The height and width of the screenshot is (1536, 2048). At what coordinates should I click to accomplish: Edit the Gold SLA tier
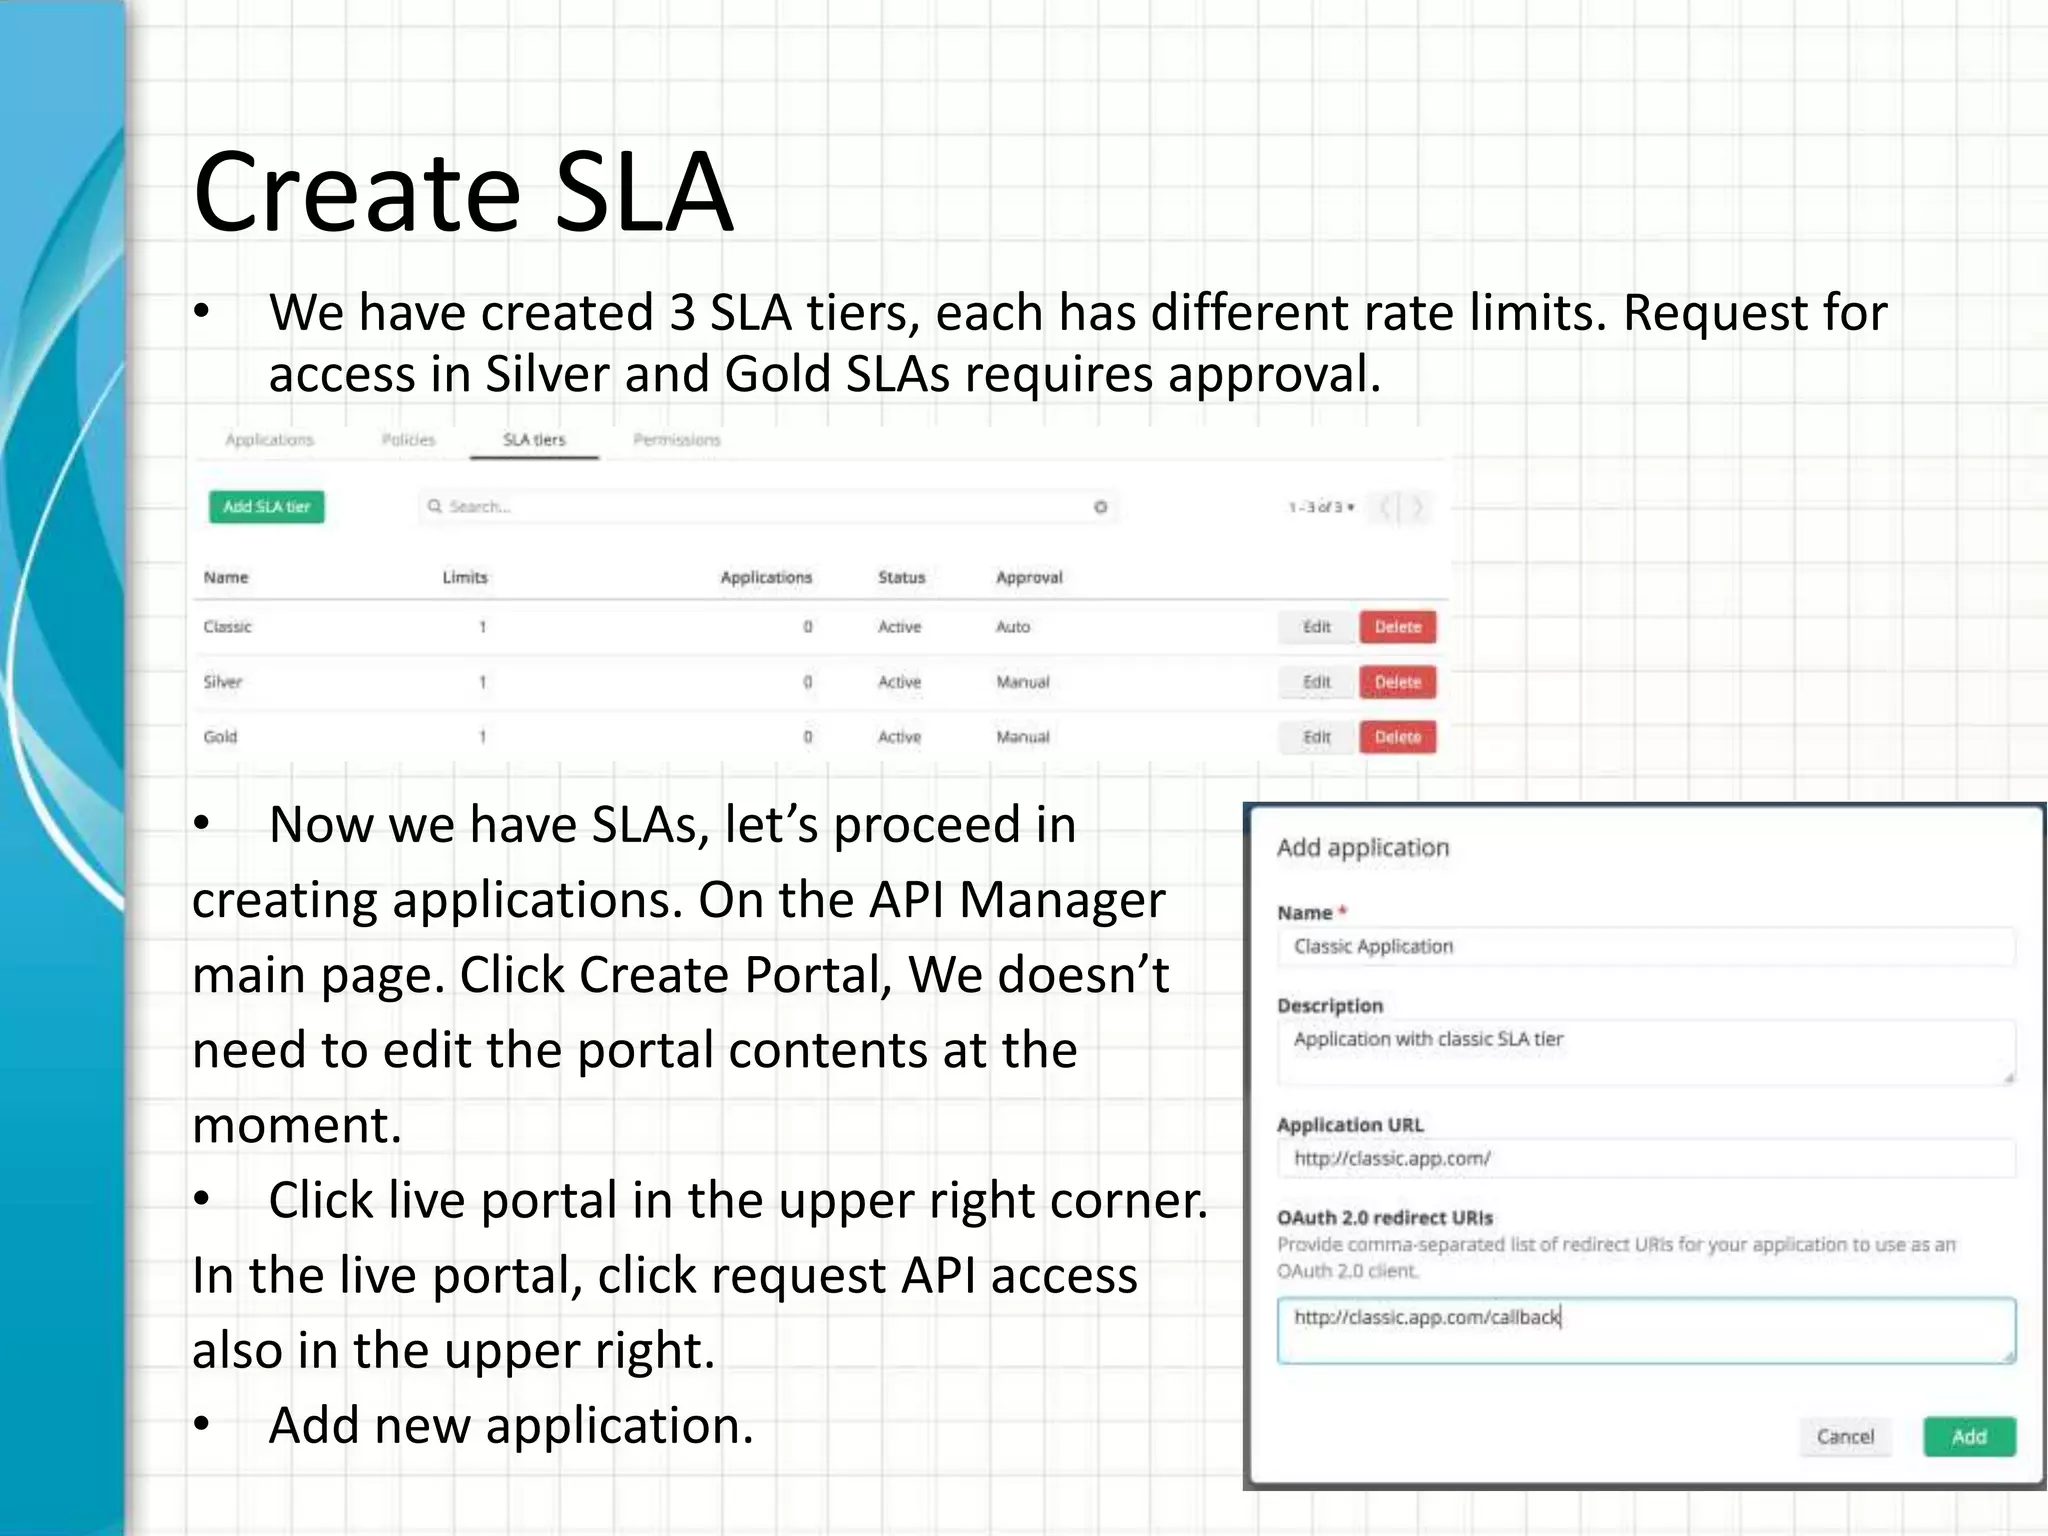pos(1317,737)
